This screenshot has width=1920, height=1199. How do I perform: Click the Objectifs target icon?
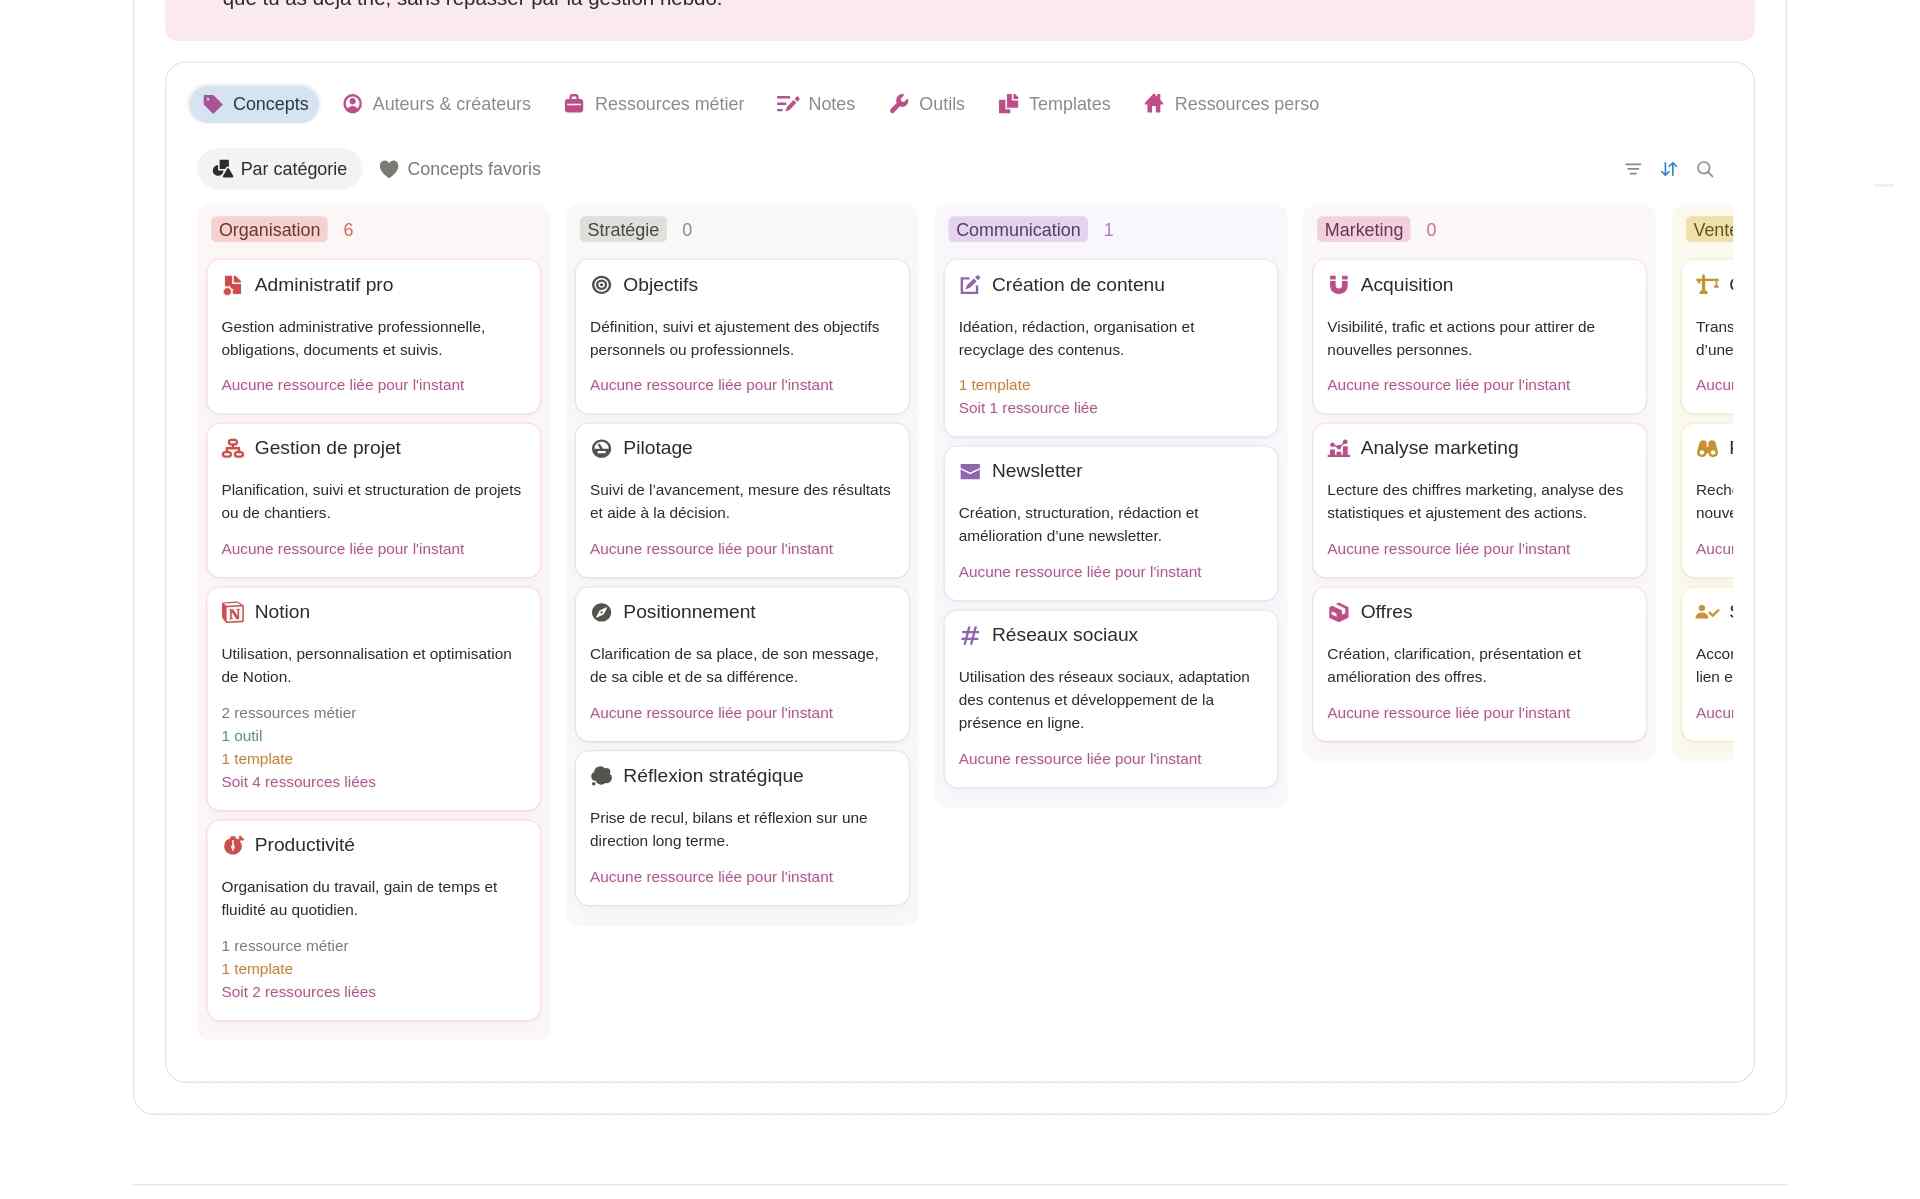pos(601,285)
